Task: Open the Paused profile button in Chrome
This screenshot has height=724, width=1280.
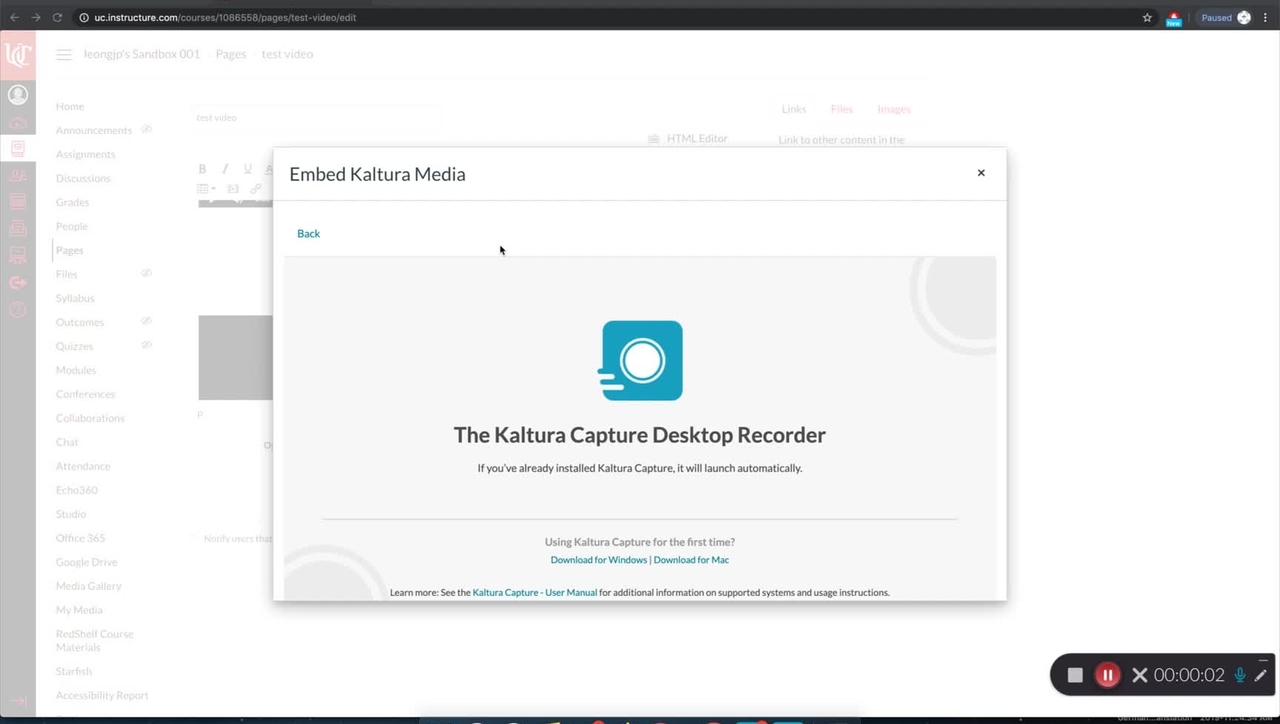Action: (x=1225, y=17)
